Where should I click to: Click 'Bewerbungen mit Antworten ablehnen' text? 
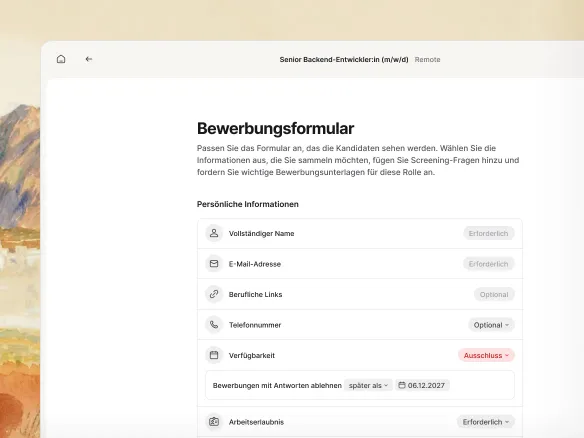(x=277, y=385)
